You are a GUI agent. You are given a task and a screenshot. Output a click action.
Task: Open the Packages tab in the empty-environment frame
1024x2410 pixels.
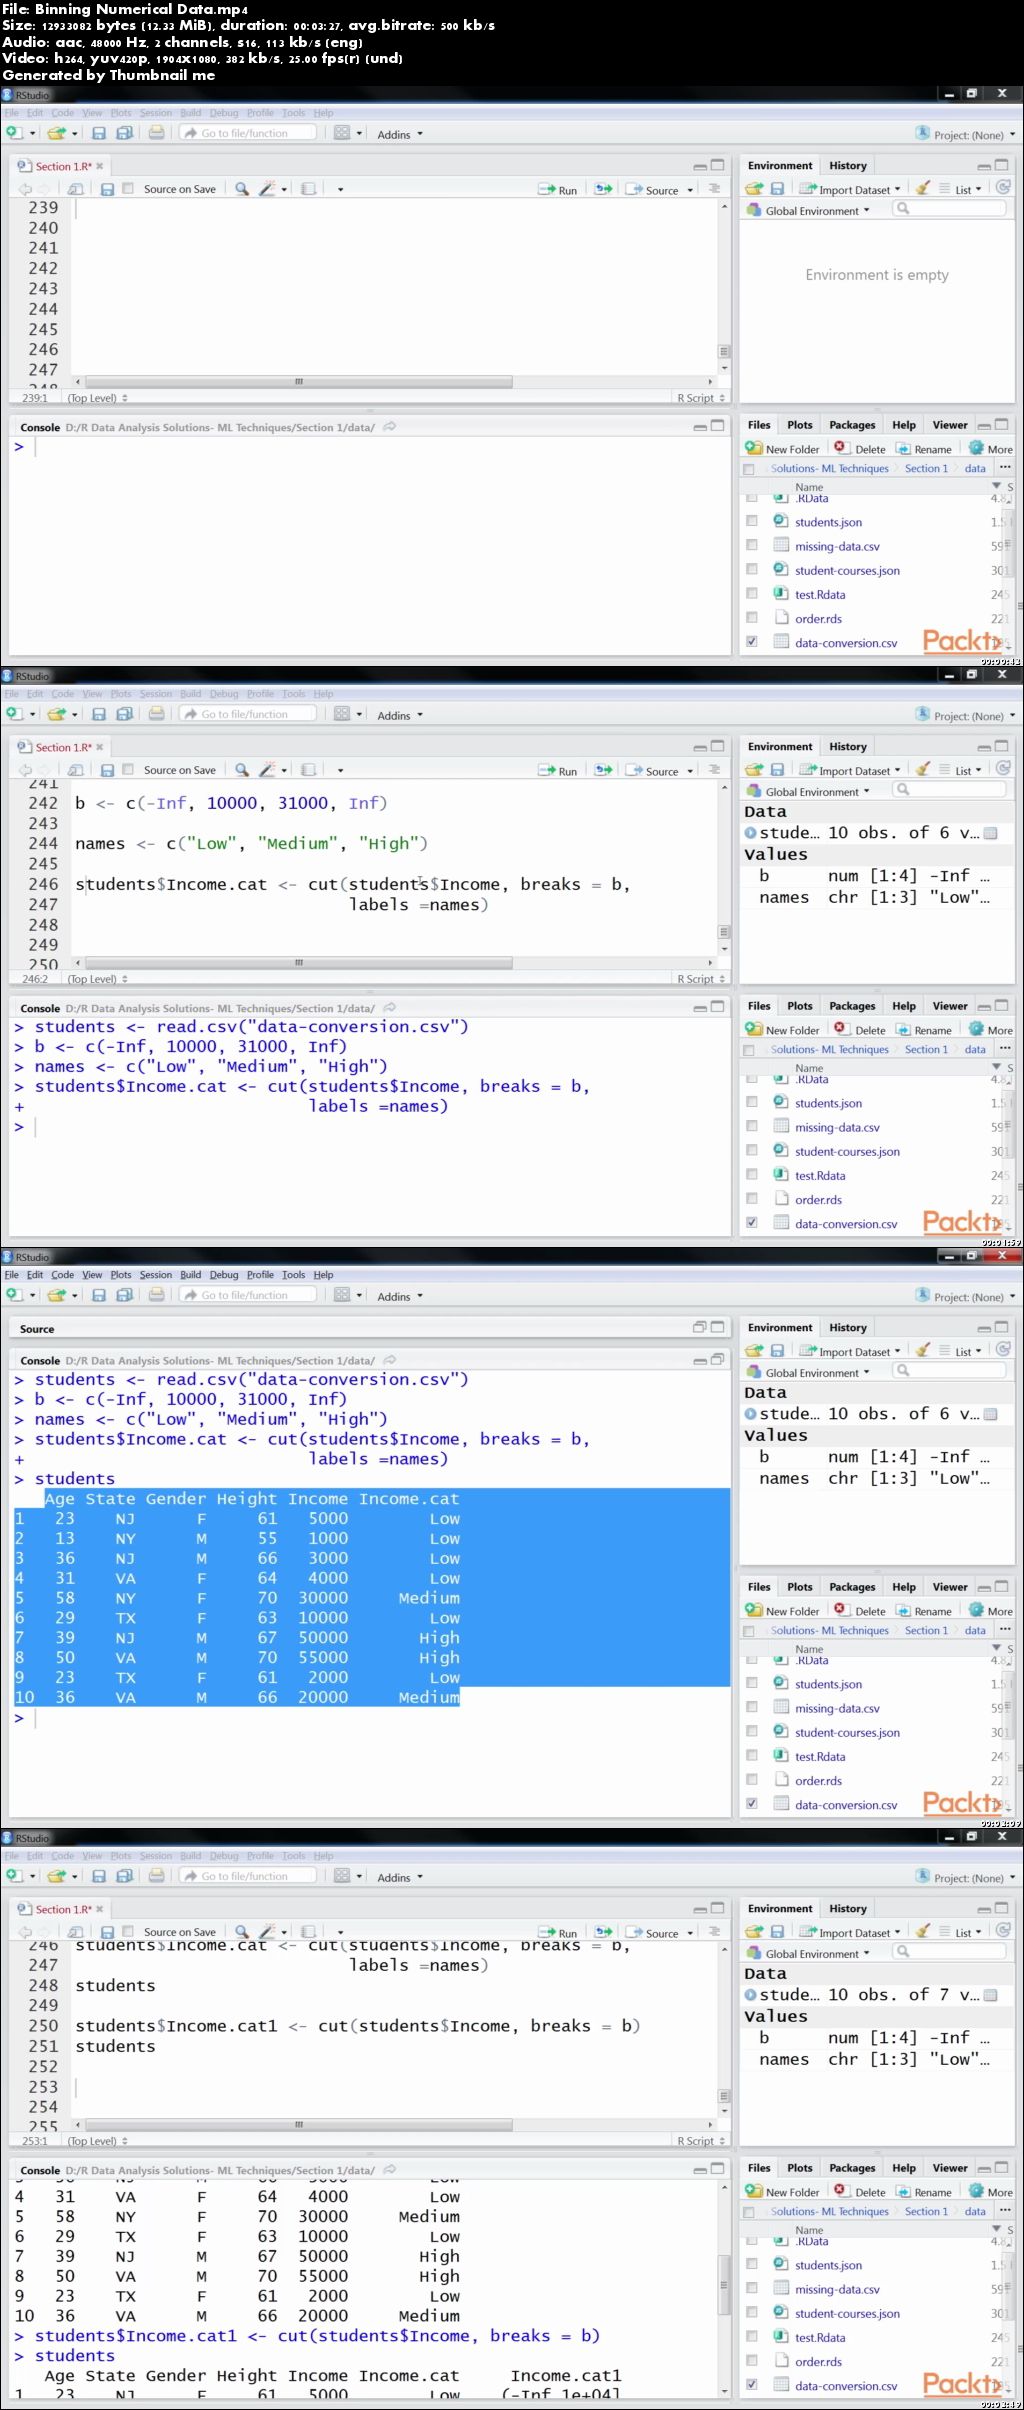tap(852, 424)
